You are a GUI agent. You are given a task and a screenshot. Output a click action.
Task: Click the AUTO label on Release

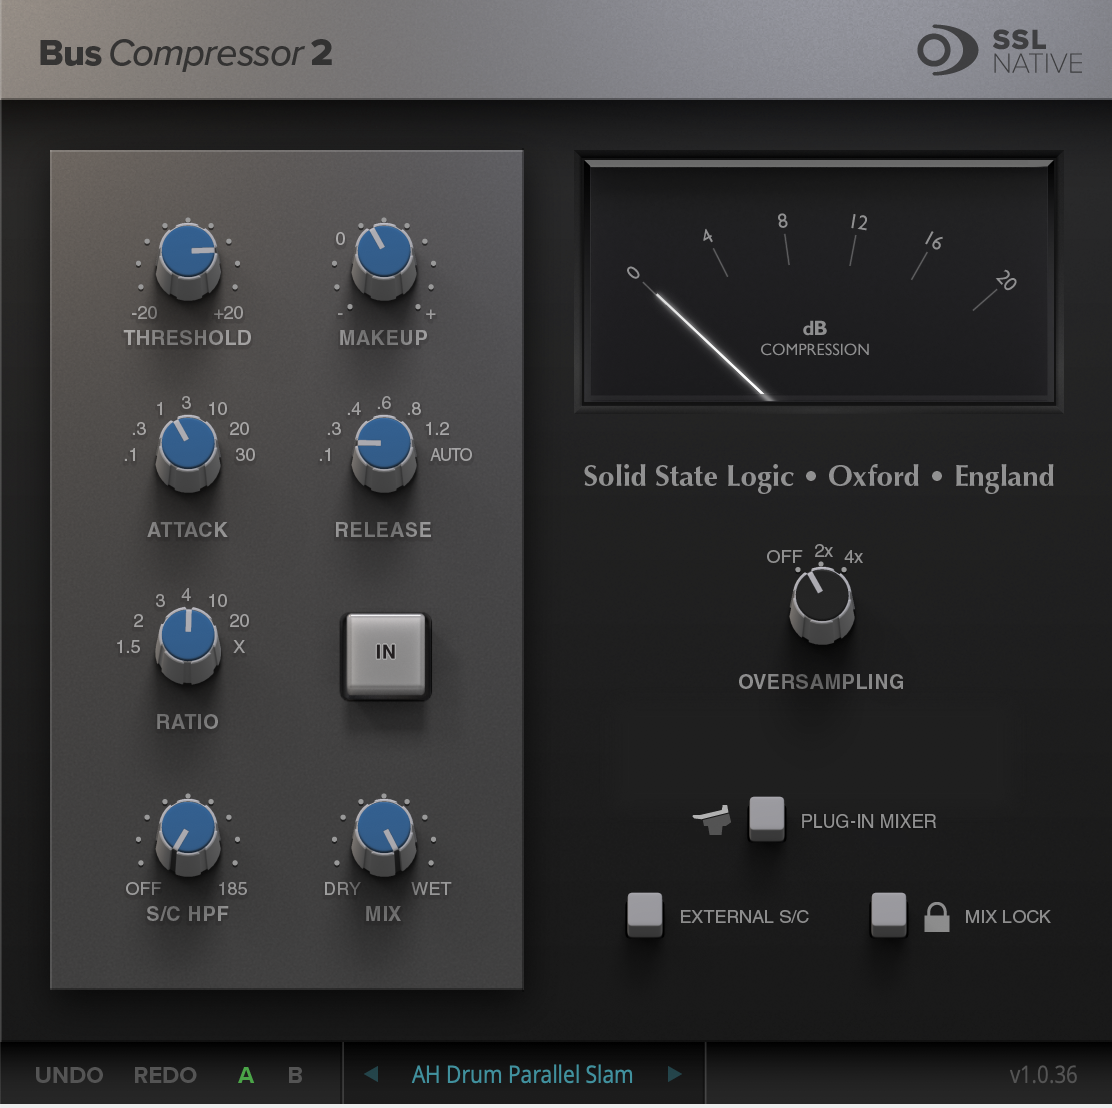(x=451, y=455)
